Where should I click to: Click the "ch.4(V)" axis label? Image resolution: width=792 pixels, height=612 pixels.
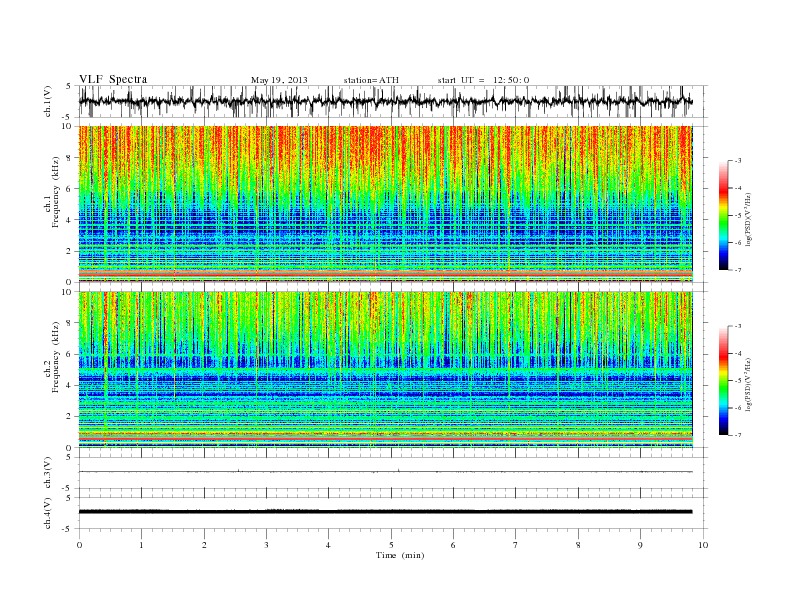coord(47,513)
